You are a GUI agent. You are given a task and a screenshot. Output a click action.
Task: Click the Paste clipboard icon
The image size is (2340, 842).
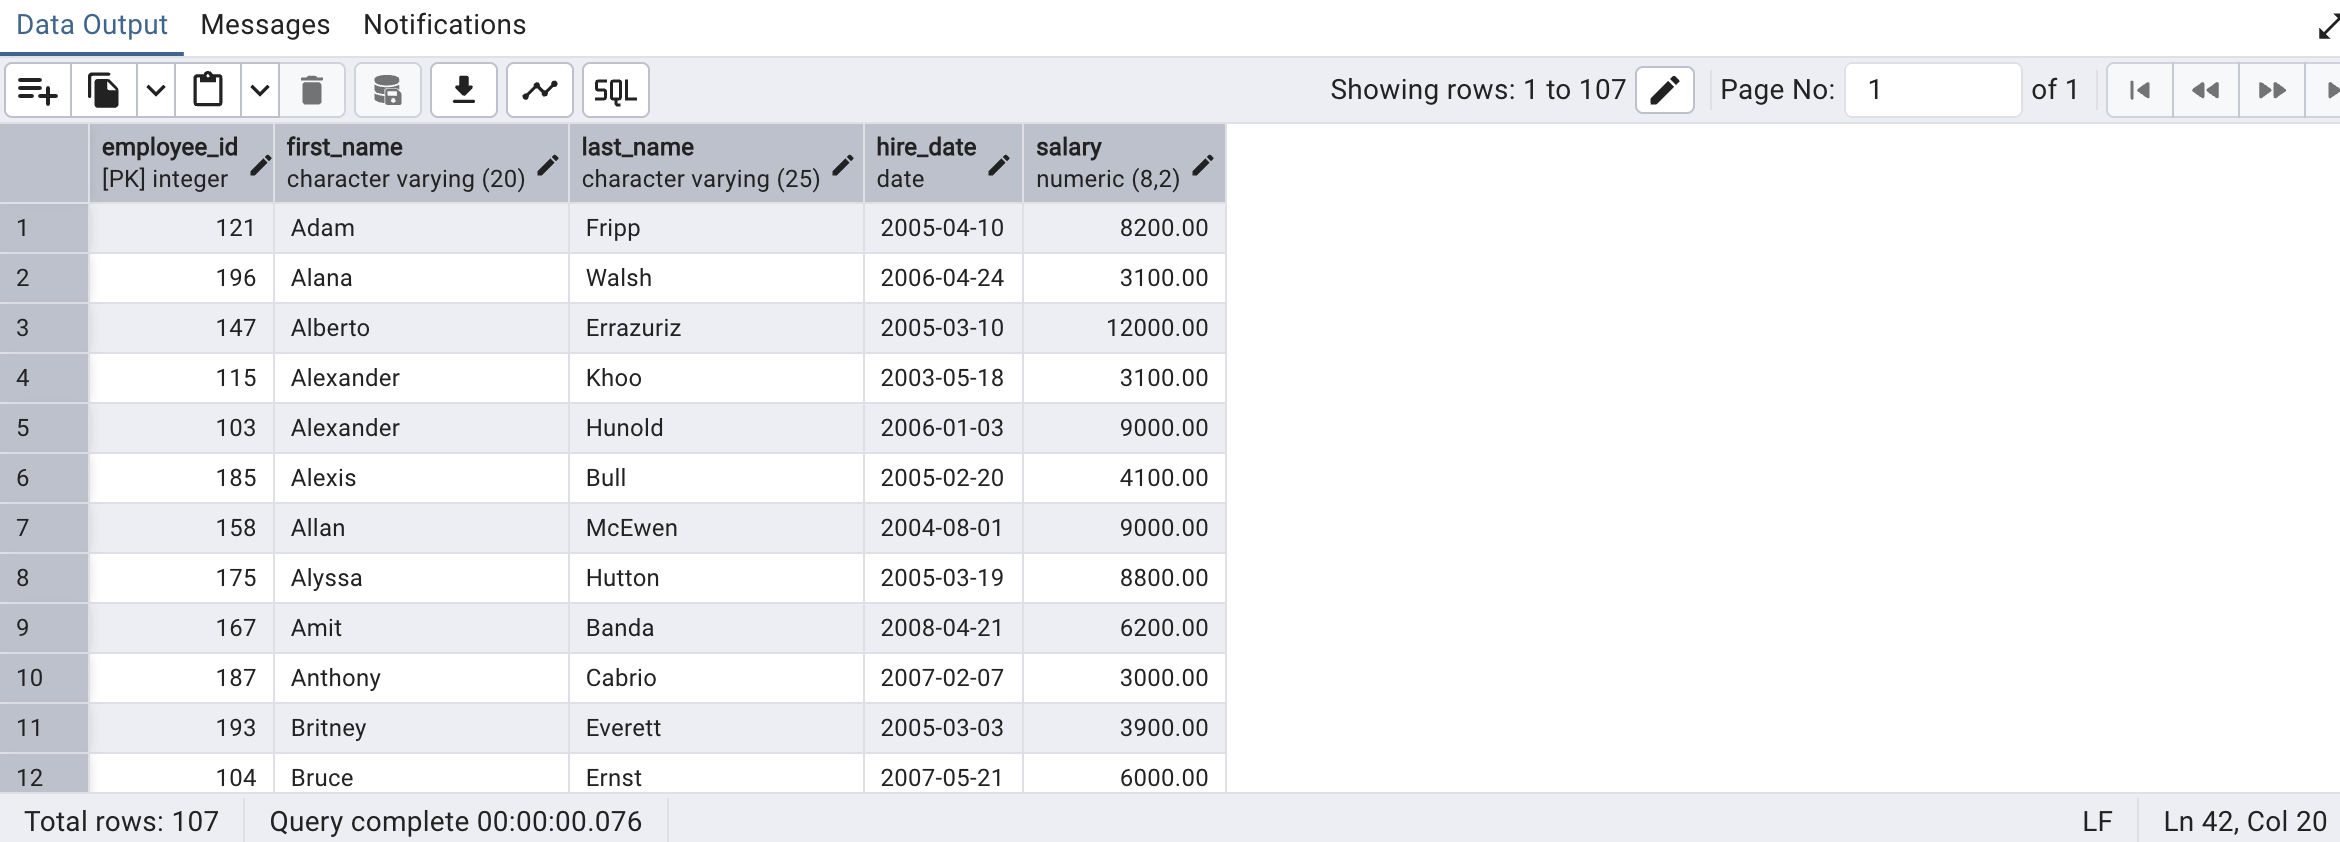pos(208,91)
